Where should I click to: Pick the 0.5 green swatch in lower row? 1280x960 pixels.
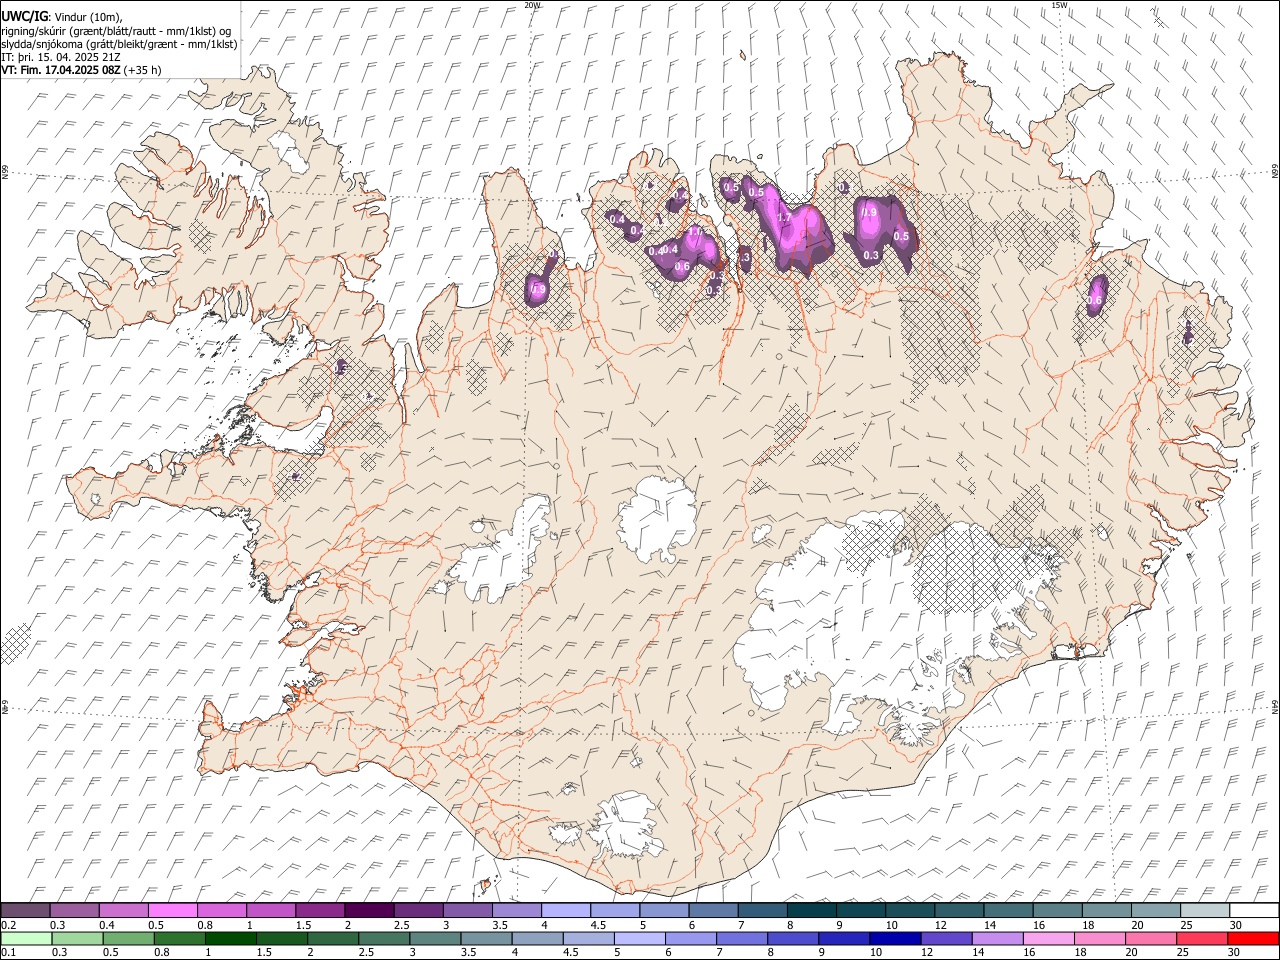pyautogui.click(x=128, y=938)
